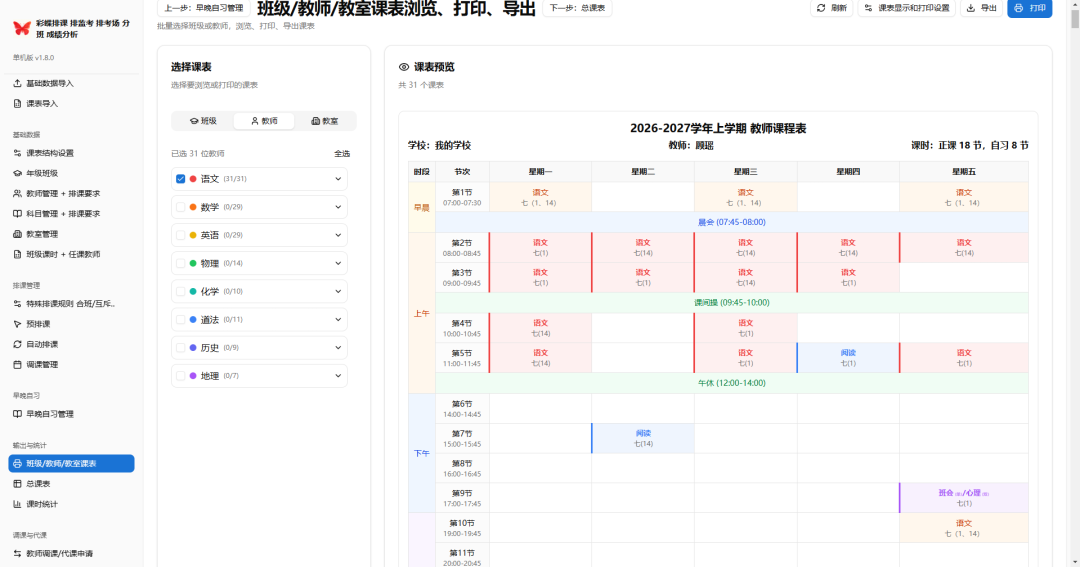Screen dimensions: 1080x567
Task: Uncheck the 语文 subject checkbox
Action: pos(180,178)
